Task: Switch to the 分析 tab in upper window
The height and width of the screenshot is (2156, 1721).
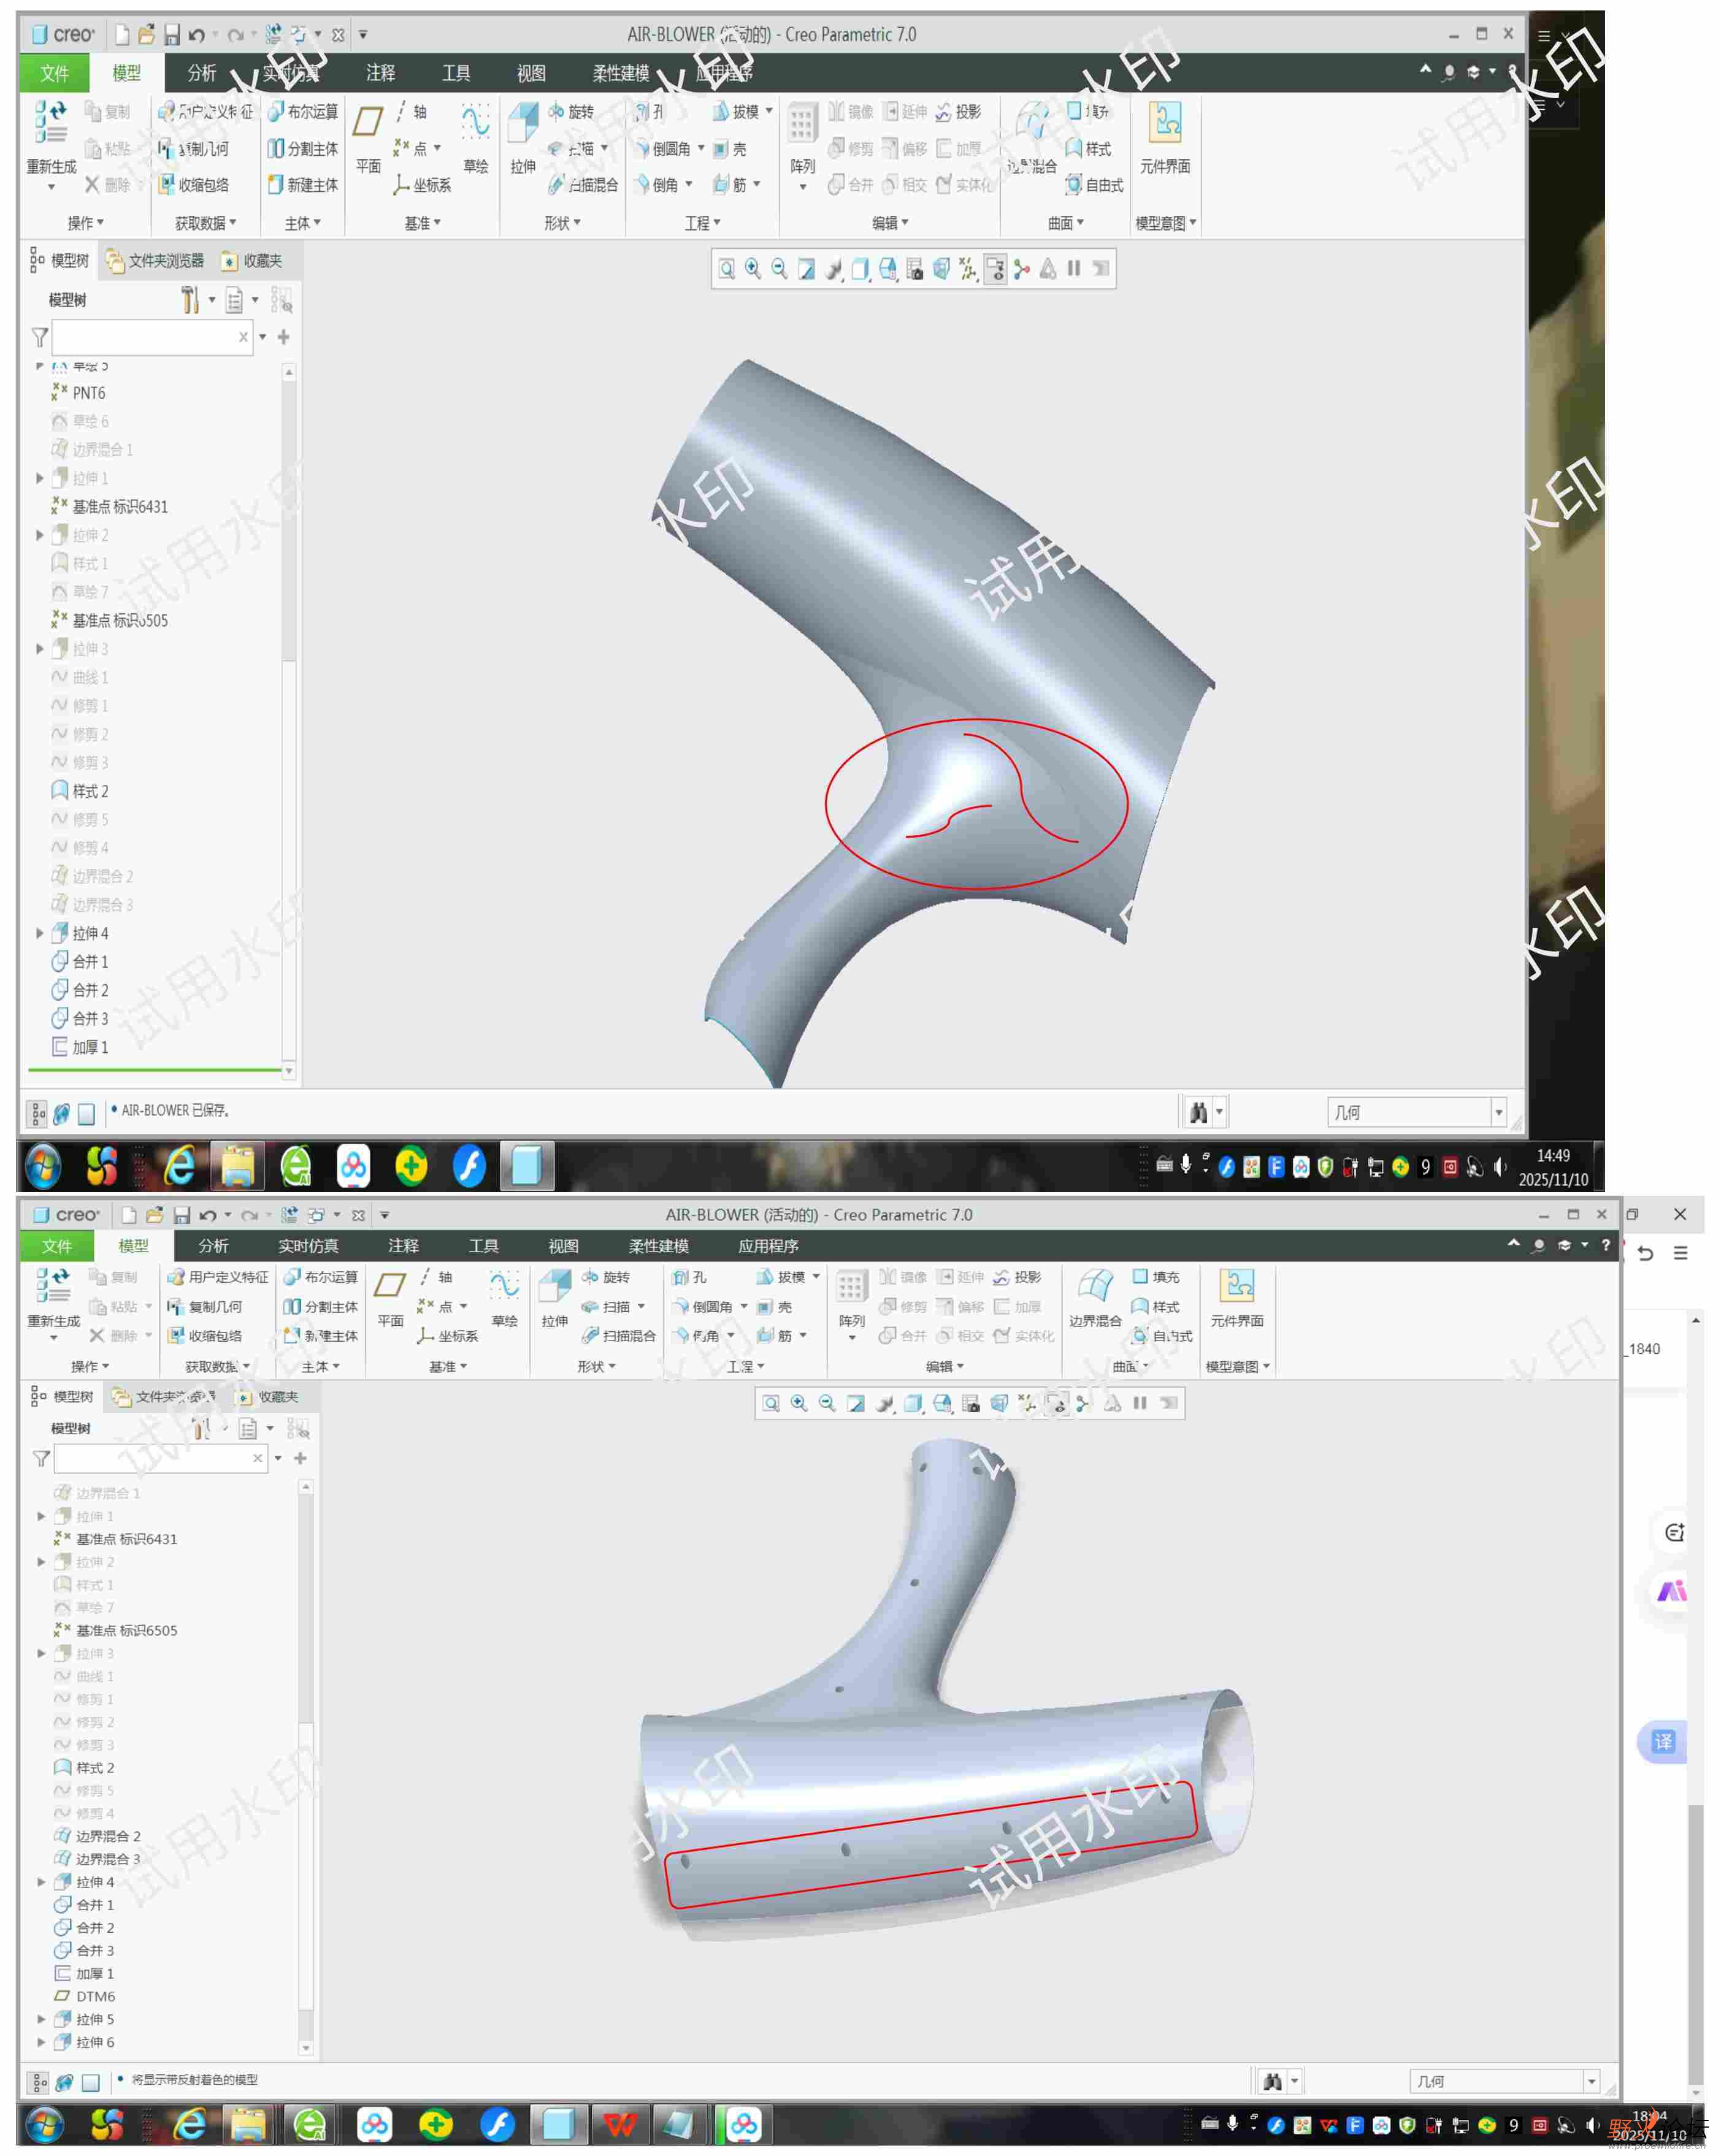Action: click(x=201, y=73)
